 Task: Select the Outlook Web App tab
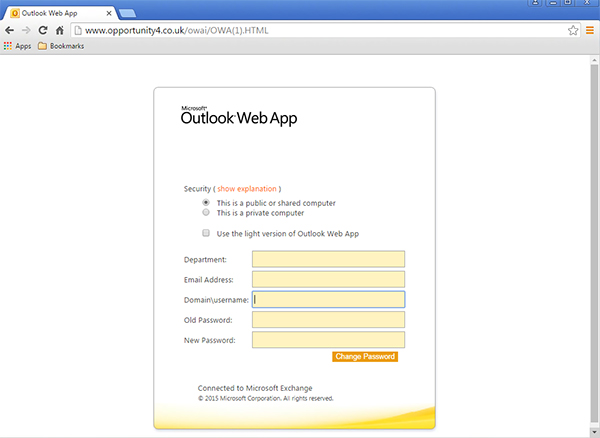(x=57, y=13)
